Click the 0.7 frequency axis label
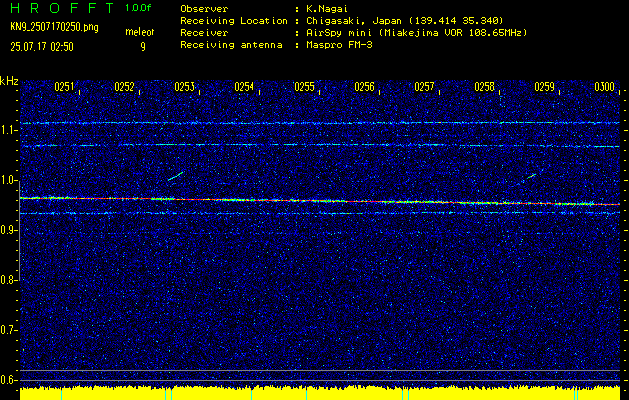 [7, 330]
